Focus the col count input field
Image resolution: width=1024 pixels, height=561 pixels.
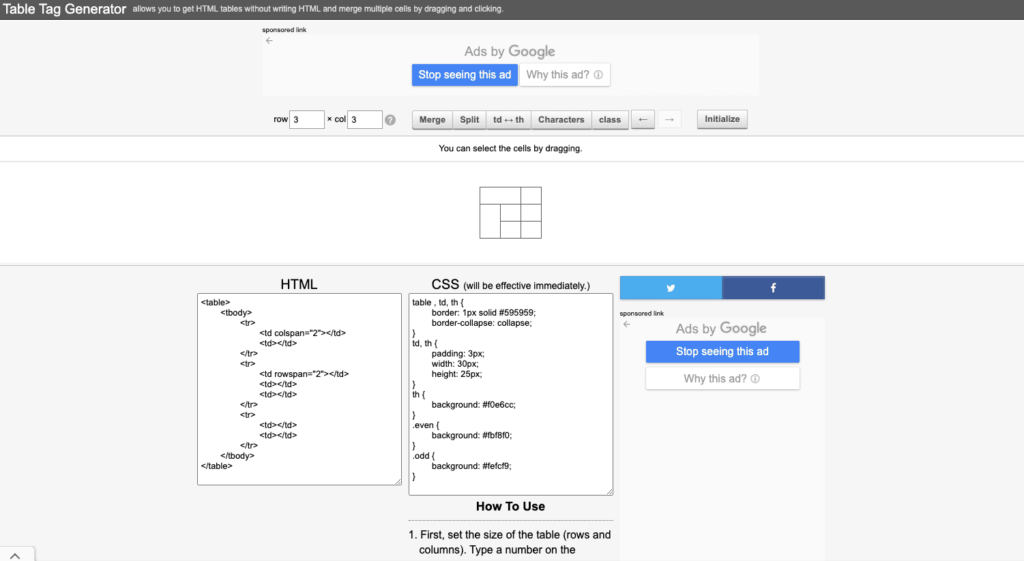click(x=364, y=120)
